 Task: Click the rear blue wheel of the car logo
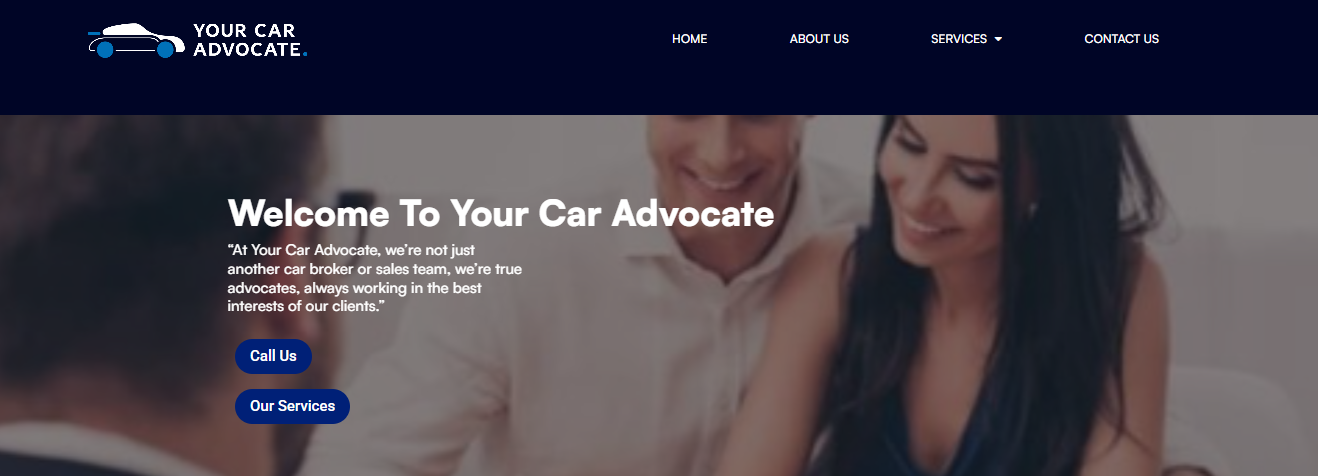[105, 50]
